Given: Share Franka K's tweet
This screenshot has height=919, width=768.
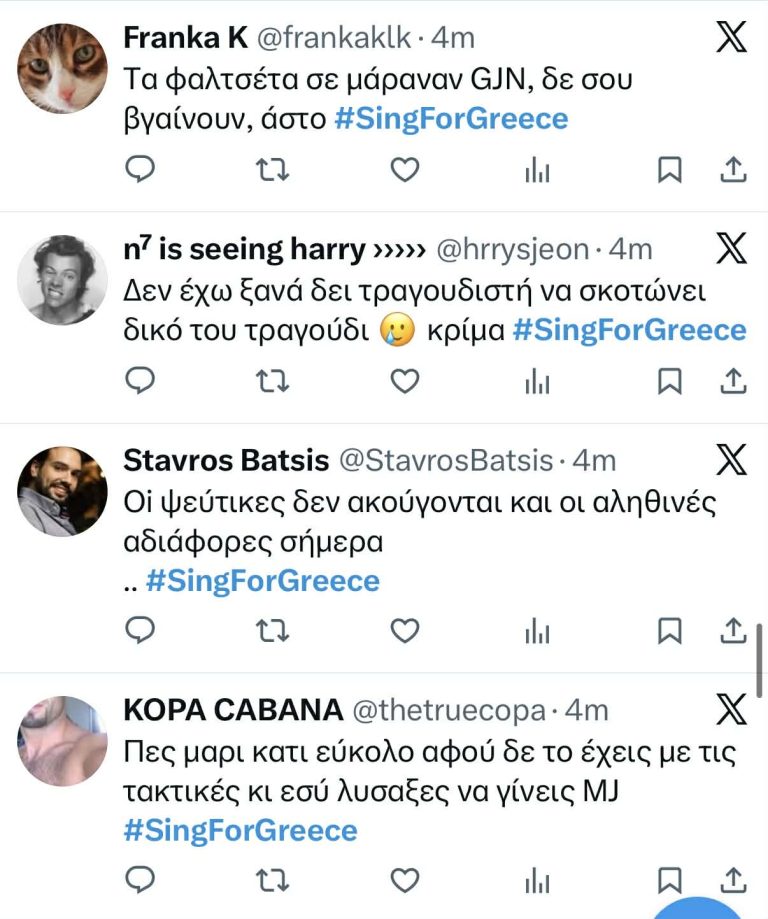Looking at the screenshot, I should click(733, 171).
